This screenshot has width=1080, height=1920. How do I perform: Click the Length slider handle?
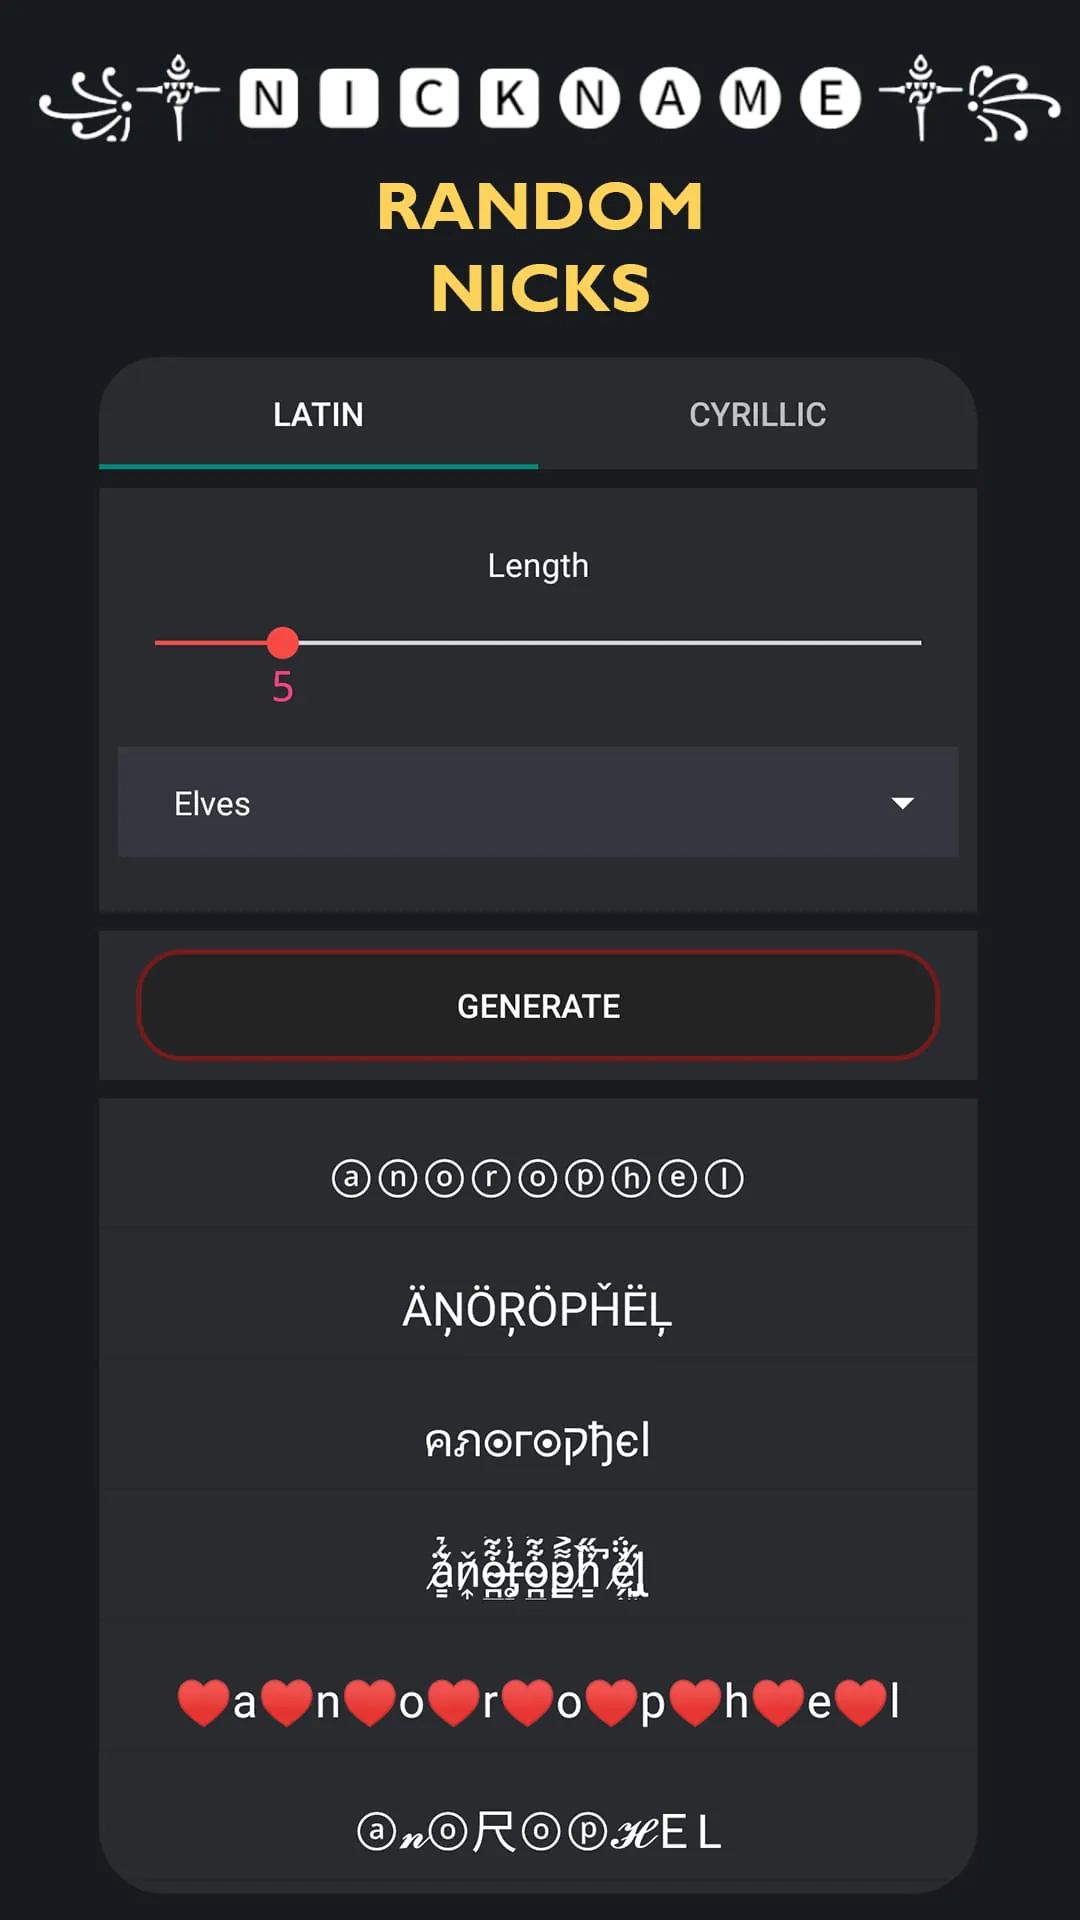point(283,643)
